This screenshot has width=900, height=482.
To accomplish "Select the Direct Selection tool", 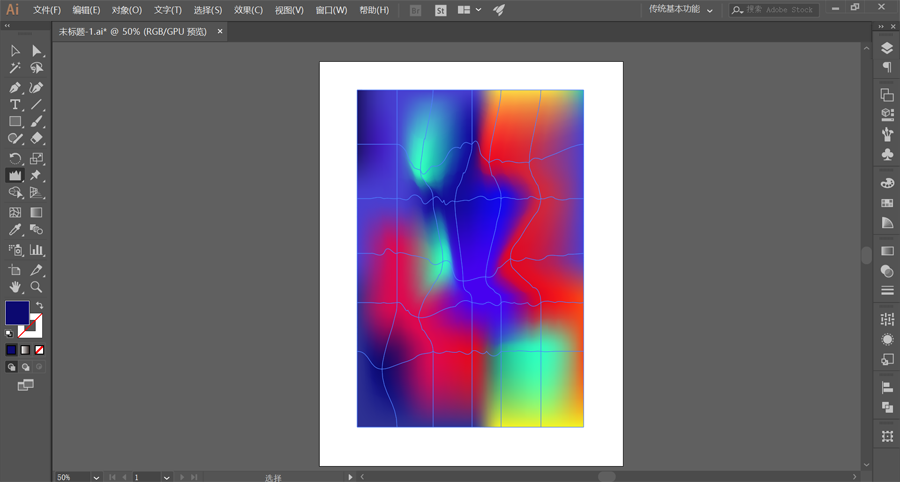I will pos(37,50).
